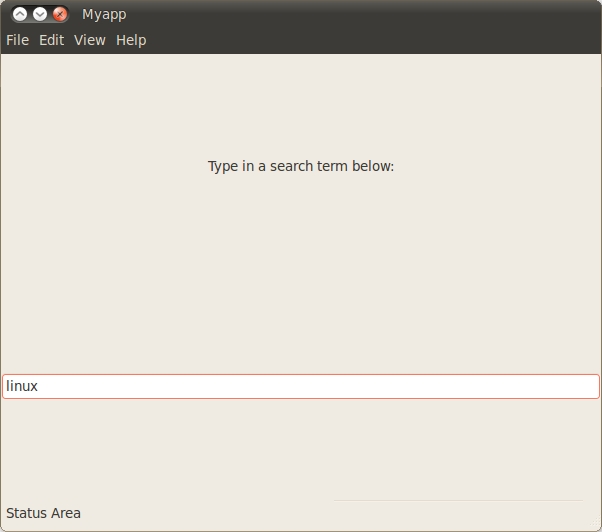Open the Help menu
Viewport: 602px width, 532px height.
click(131, 40)
